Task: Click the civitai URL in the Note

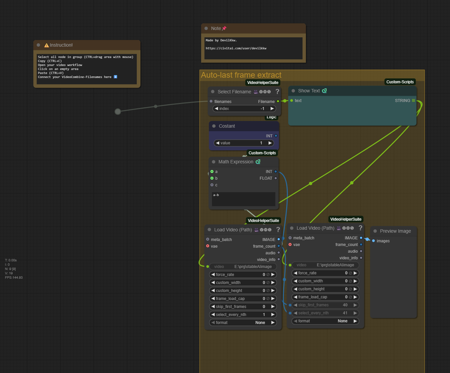Action: [x=236, y=48]
